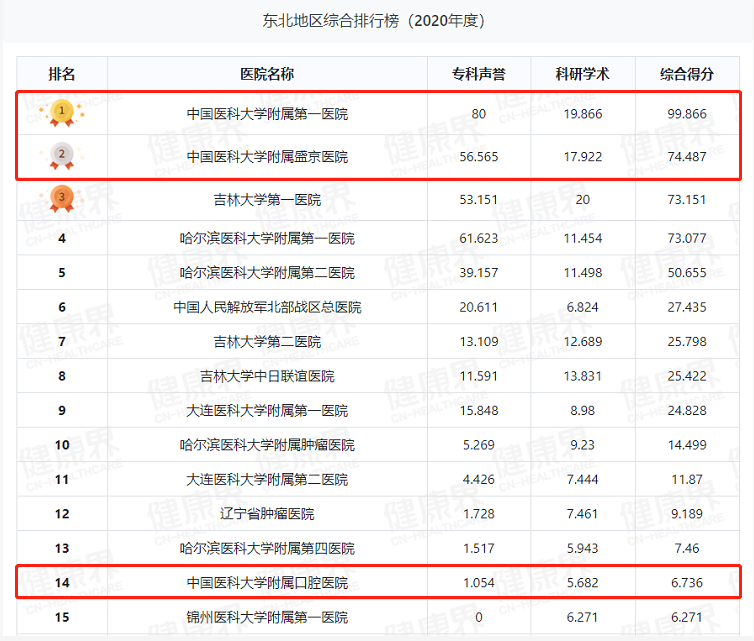Click the composite score 24.828
Viewport: 754px width, 641px height.
tap(687, 411)
